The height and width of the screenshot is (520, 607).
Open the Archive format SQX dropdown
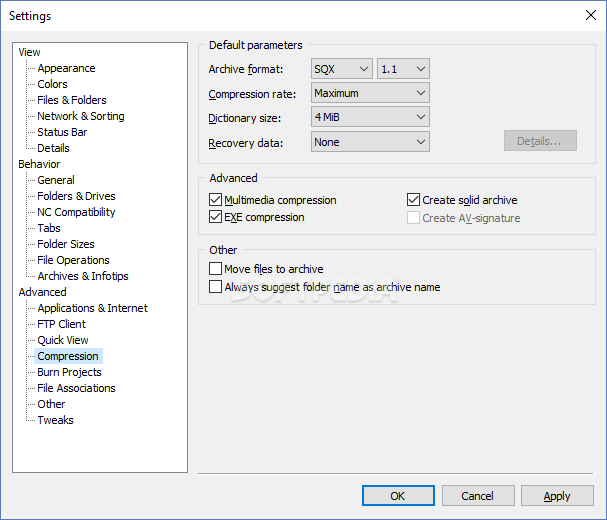[x=342, y=69]
